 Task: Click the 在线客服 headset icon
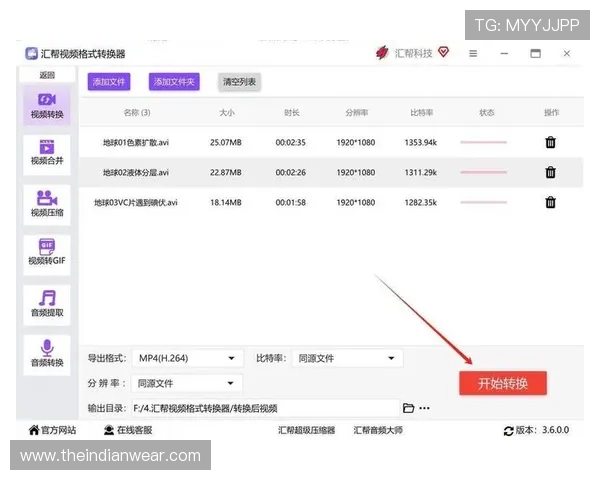[109, 430]
